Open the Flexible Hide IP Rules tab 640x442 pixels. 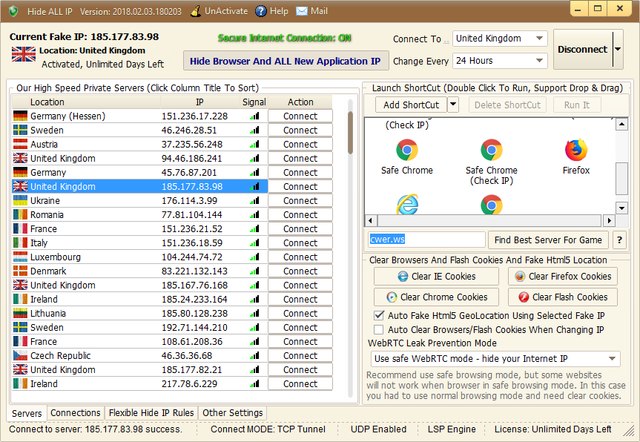click(151, 412)
